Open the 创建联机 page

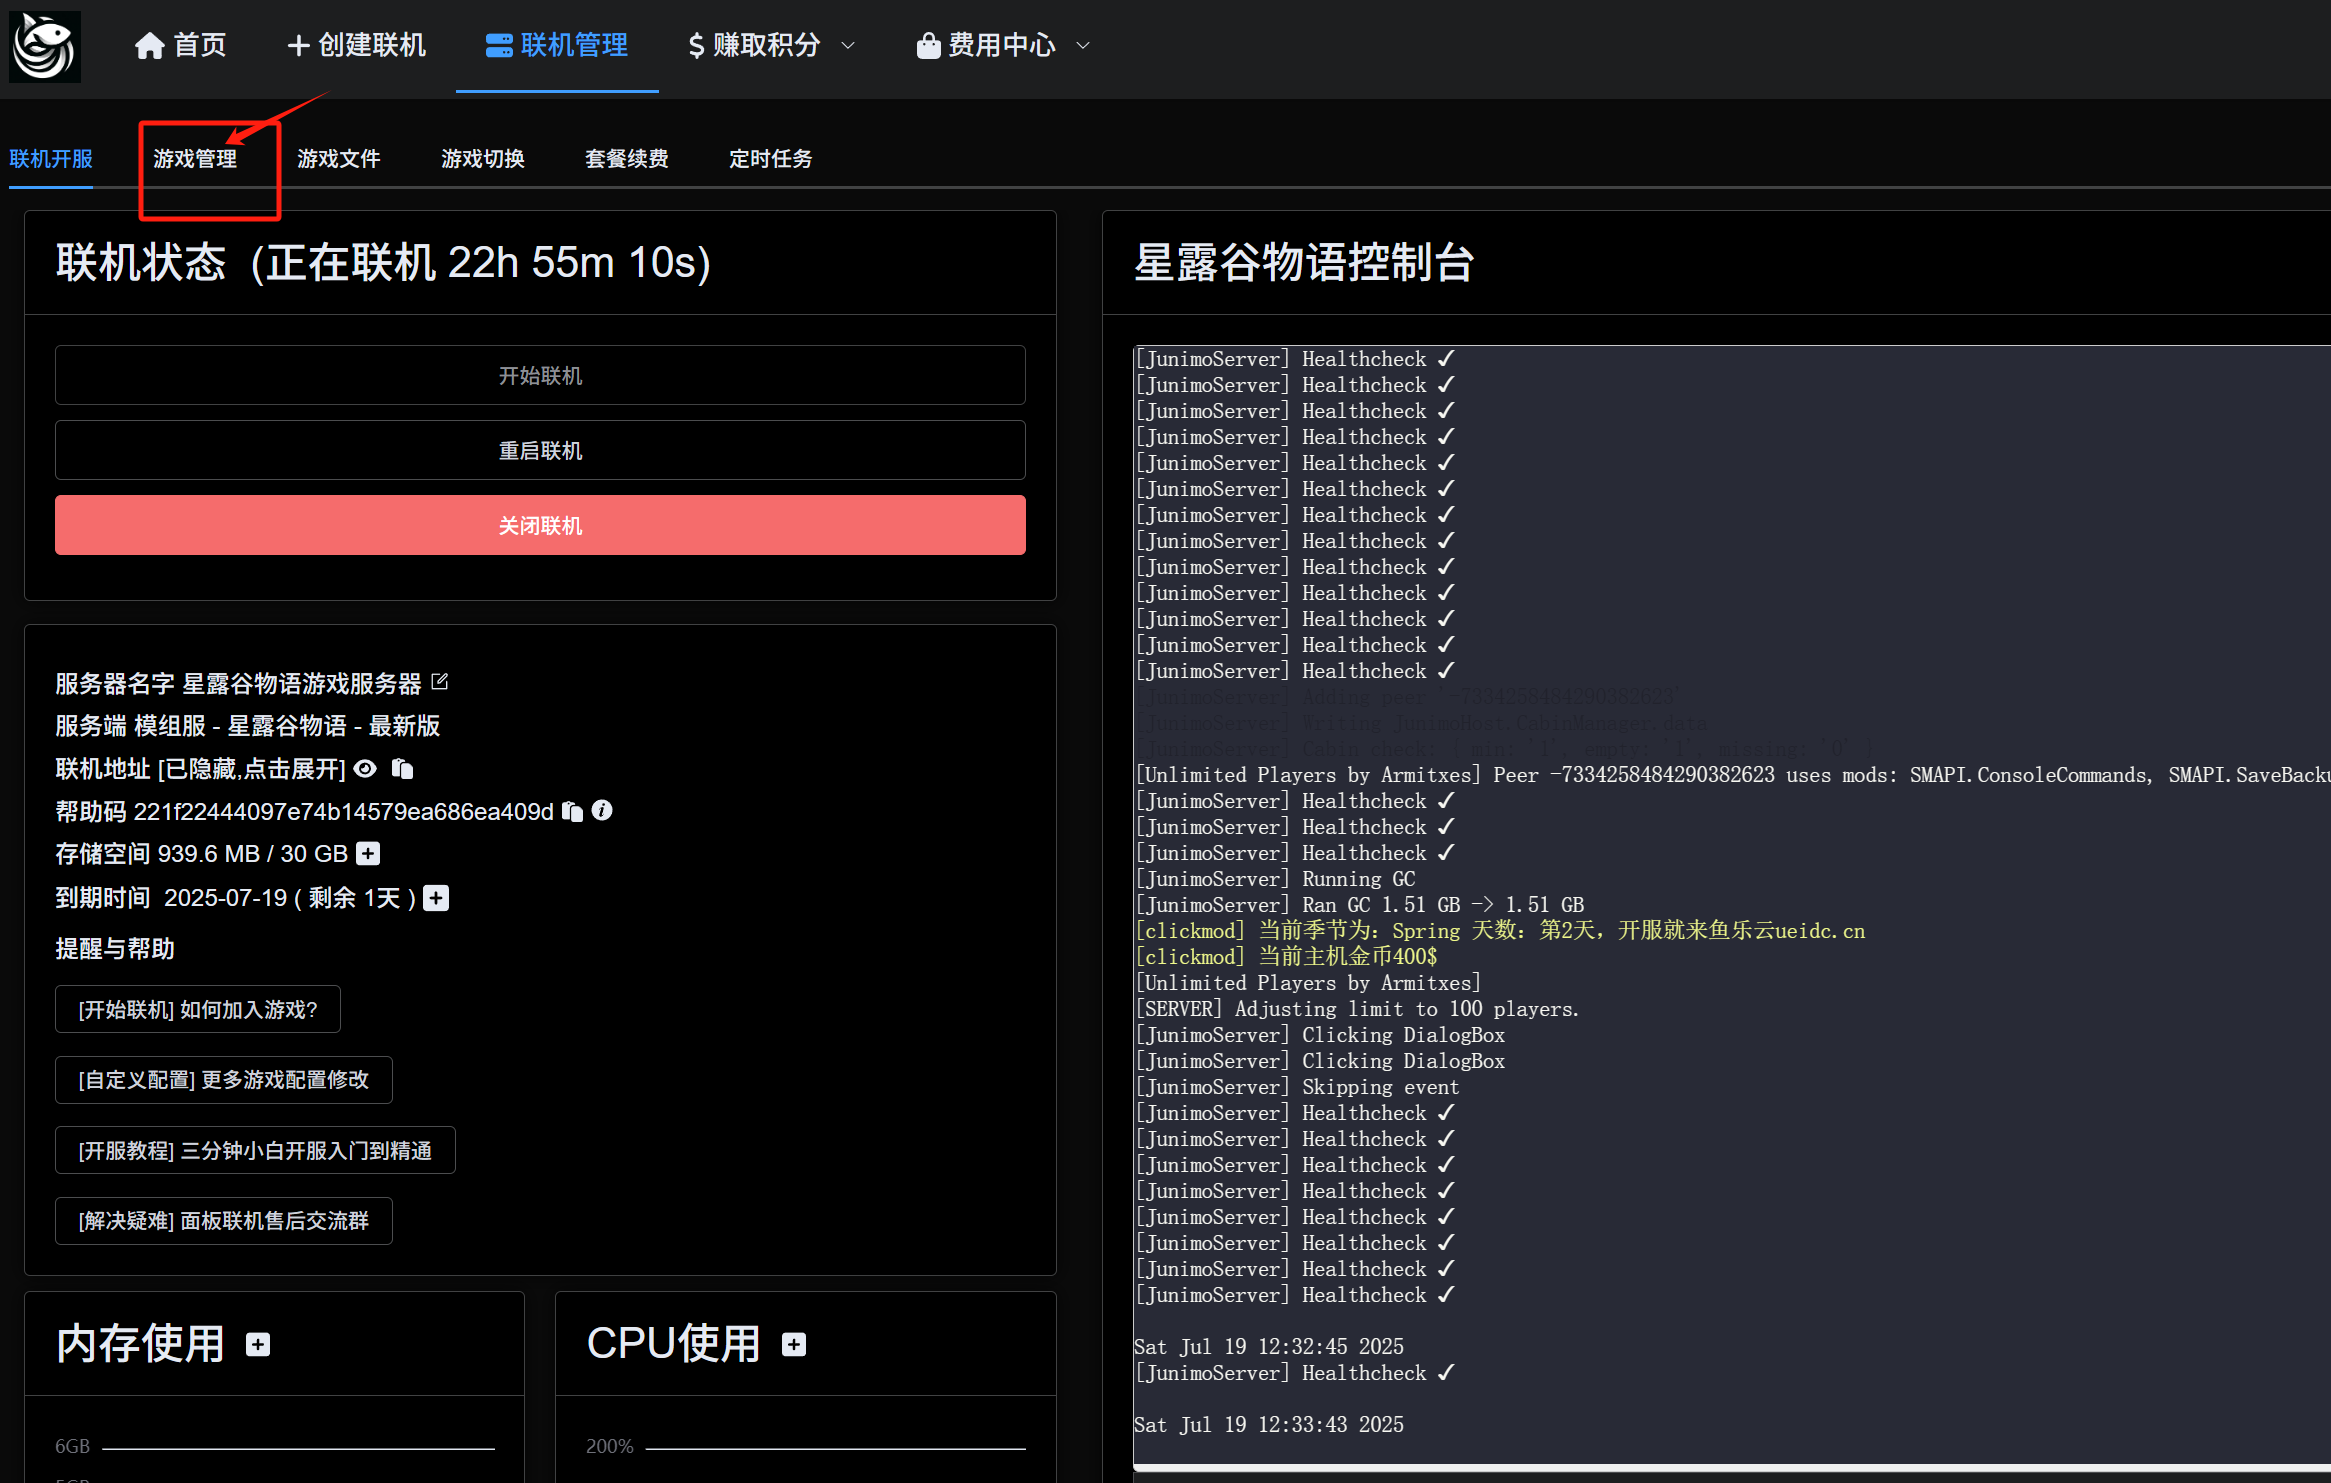tap(357, 45)
